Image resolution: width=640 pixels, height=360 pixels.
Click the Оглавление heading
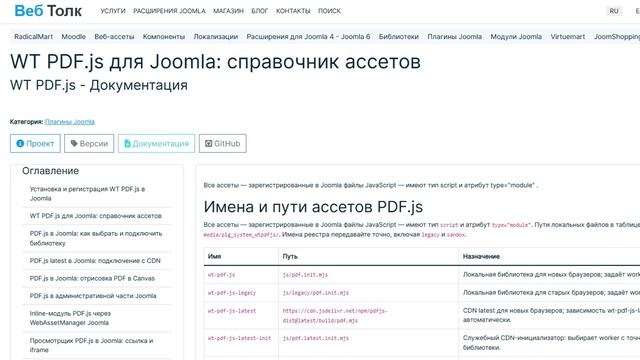click(x=51, y=171)
